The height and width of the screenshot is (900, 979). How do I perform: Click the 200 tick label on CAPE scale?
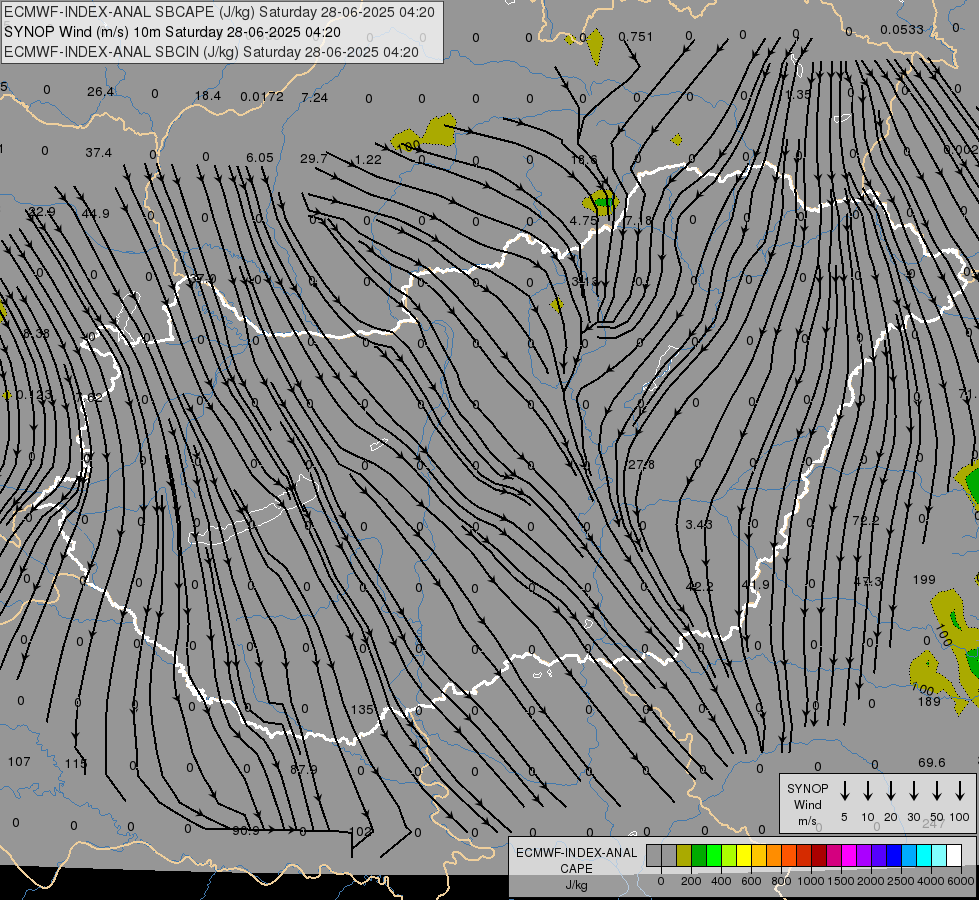(x=691, y=881)
